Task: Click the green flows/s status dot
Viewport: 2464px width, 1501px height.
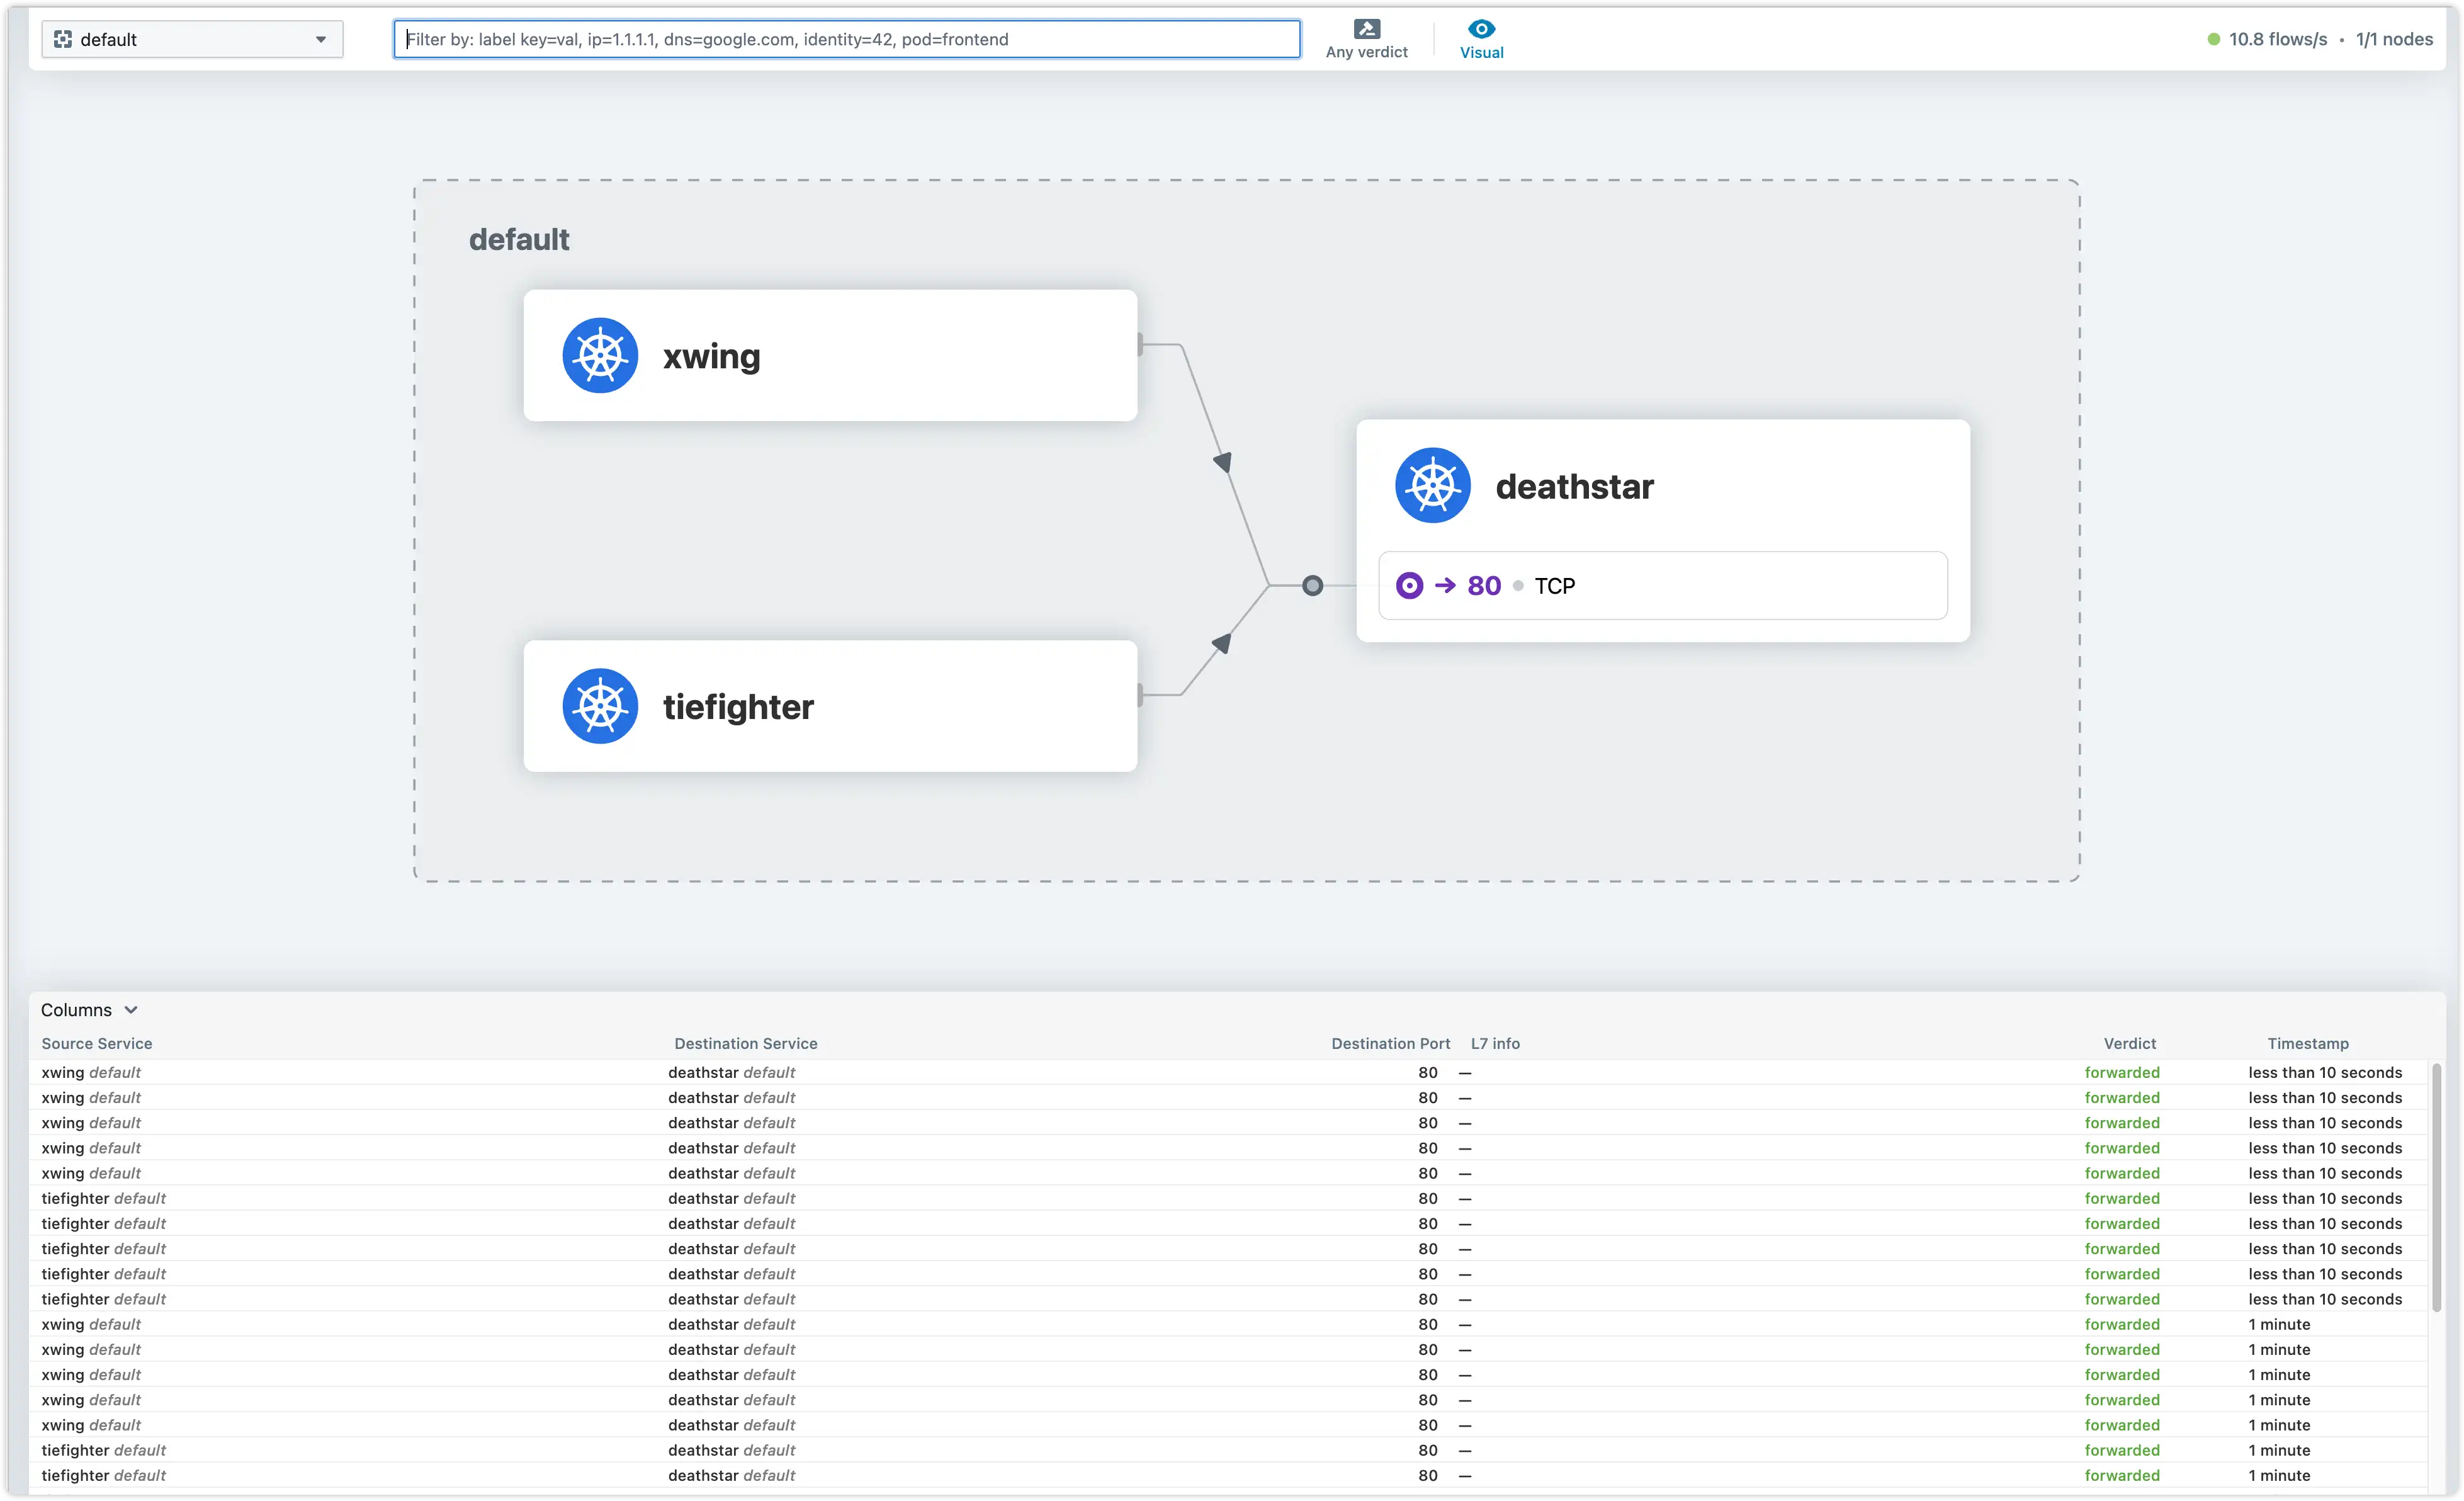Action: tap(2213, 39)
